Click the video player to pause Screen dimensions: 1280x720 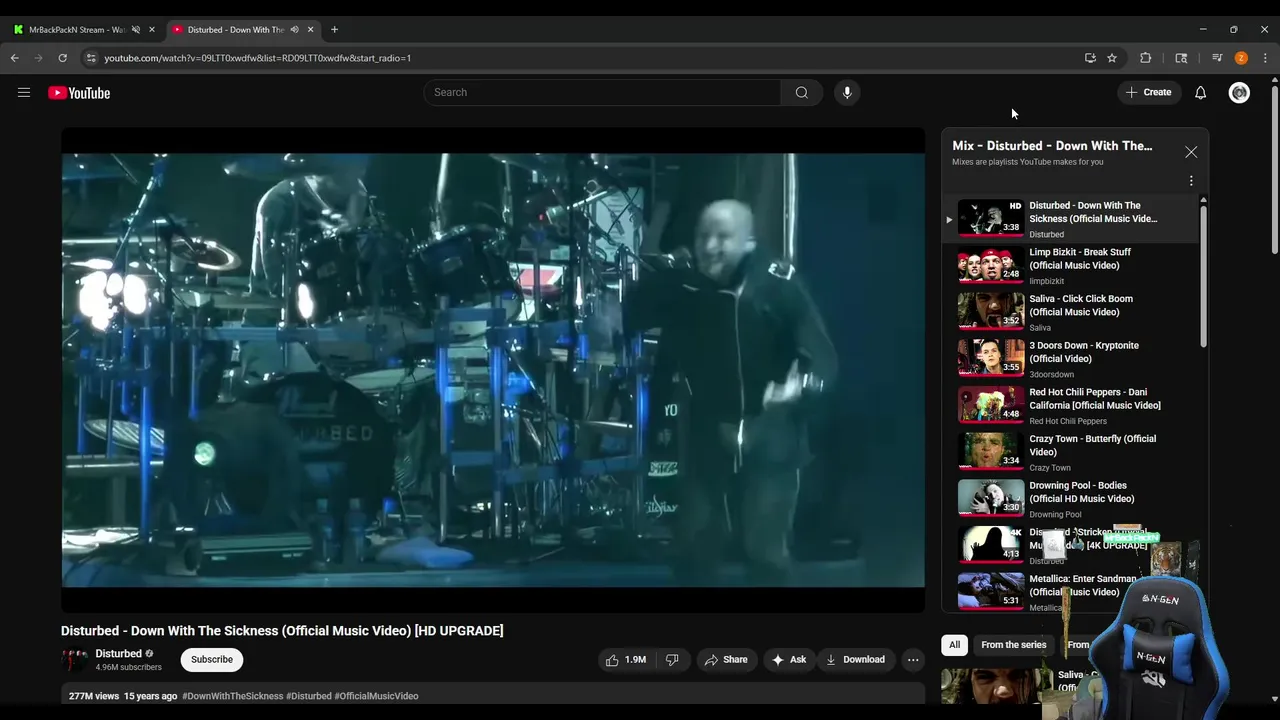tap(493, 370)
